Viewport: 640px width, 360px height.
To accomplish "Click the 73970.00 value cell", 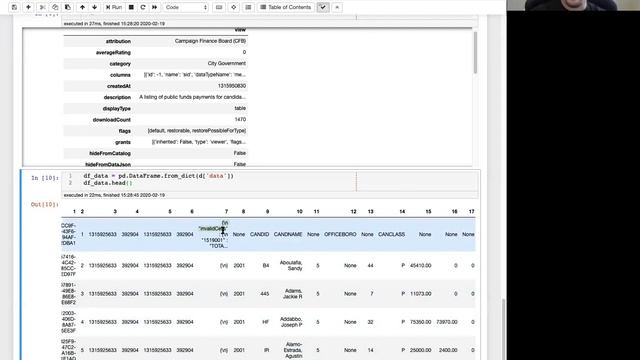I will click(x=447, y=322).
